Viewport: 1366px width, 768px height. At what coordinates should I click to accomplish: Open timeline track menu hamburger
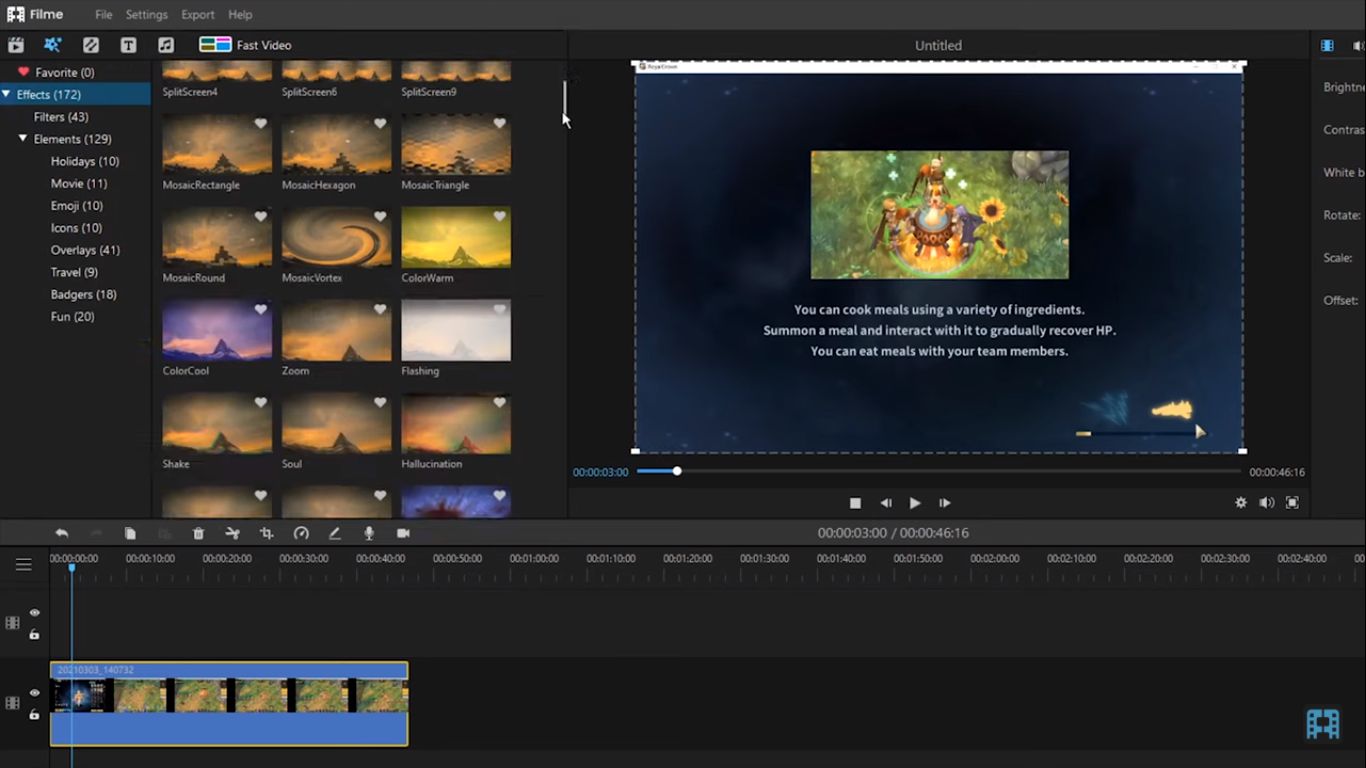click(x=24, y=565)
